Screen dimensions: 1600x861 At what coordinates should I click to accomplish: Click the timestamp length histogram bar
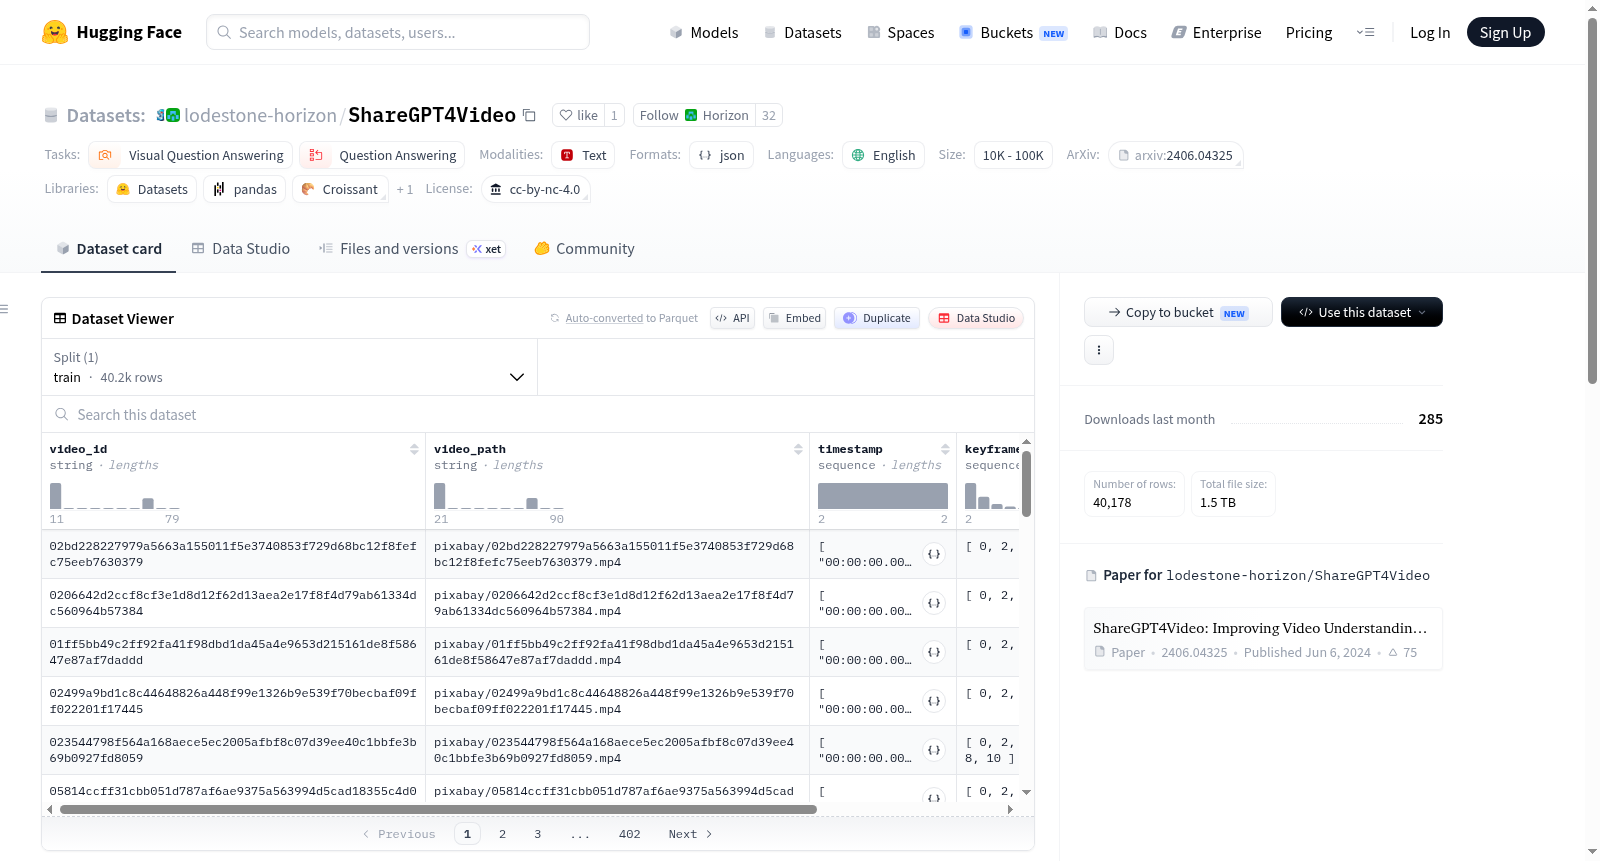[883, 496]
